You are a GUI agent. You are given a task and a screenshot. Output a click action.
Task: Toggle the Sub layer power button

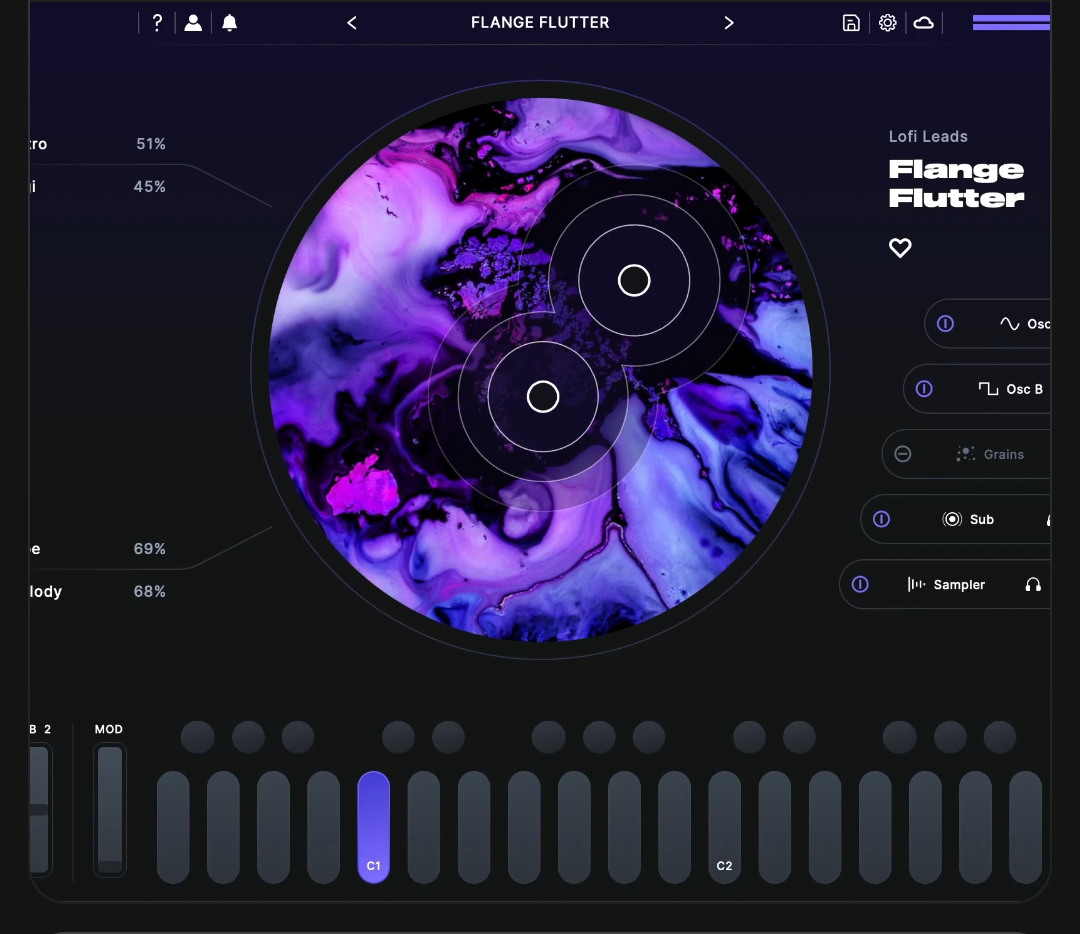click(x=882, y=519)
